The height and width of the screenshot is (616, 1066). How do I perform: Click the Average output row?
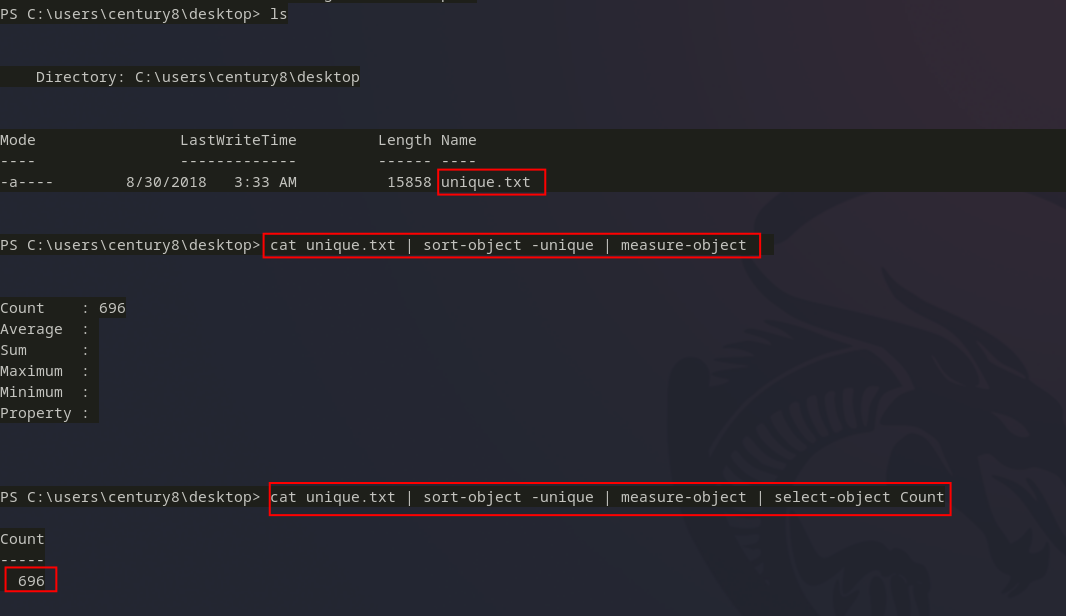click(45, 329)
